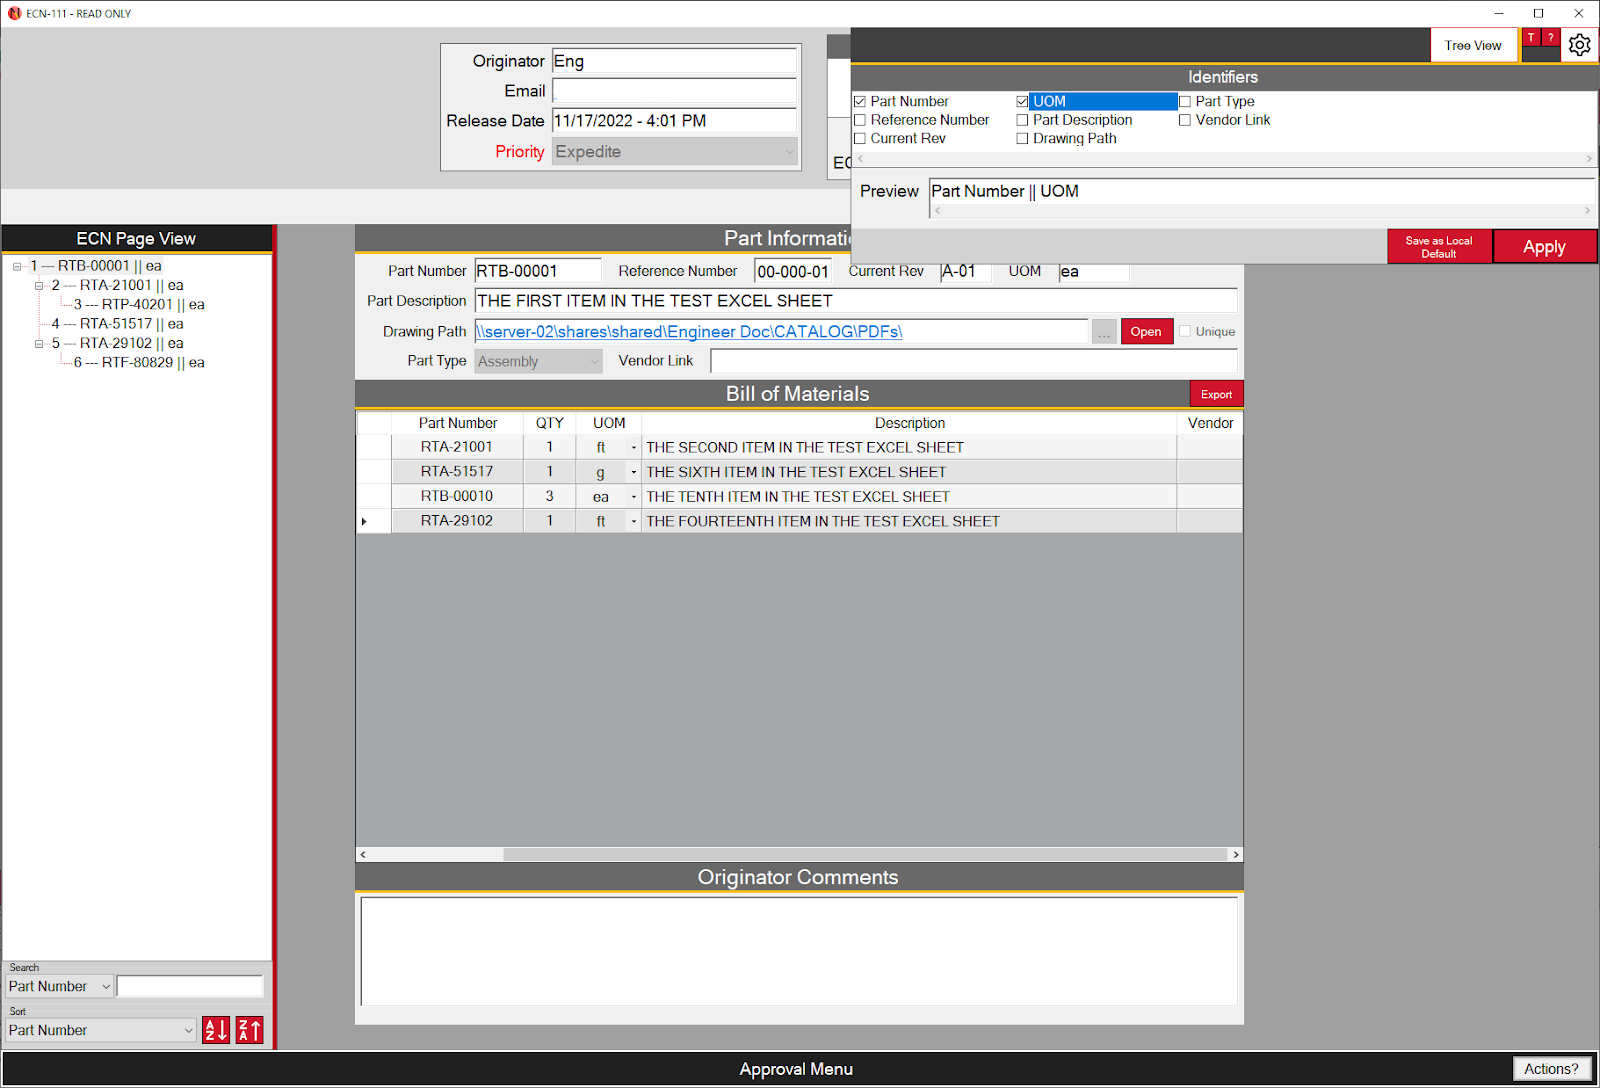Click the Apply button
This screenshot has height=1088, width=1600.
click(1543, 247)
